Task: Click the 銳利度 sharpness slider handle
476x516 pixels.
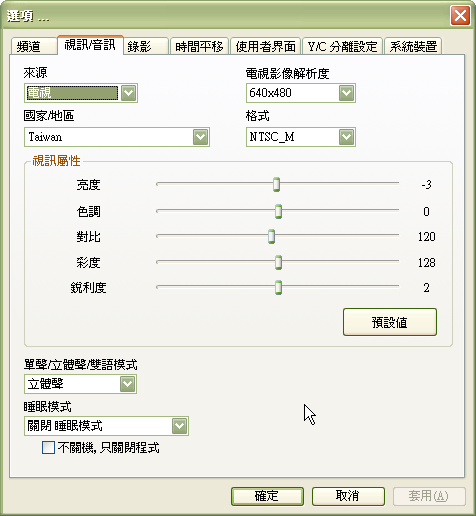Action: (x=278, y=287)
